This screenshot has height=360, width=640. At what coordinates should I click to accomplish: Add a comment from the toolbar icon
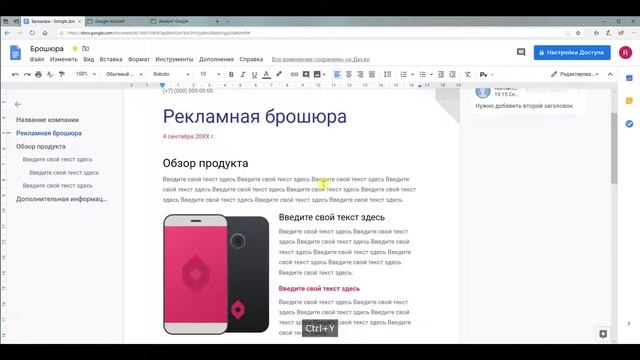(306, 74)
